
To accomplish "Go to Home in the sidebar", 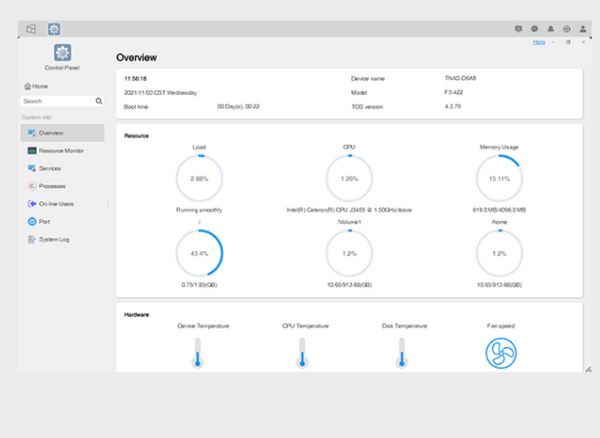I will click(36, 86).
